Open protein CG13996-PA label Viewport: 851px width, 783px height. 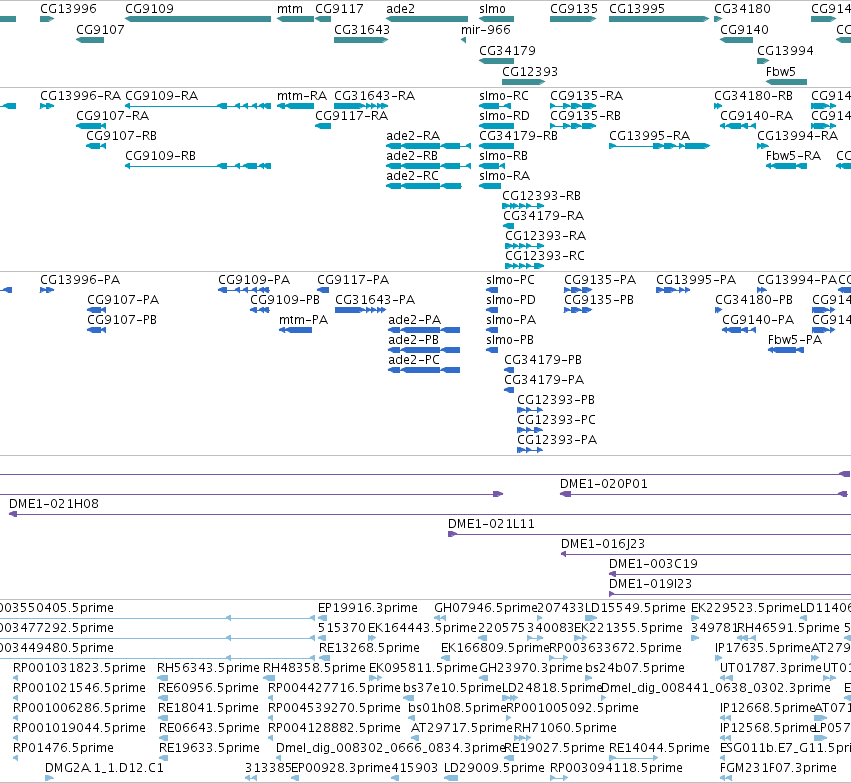[x=80, y=280]
